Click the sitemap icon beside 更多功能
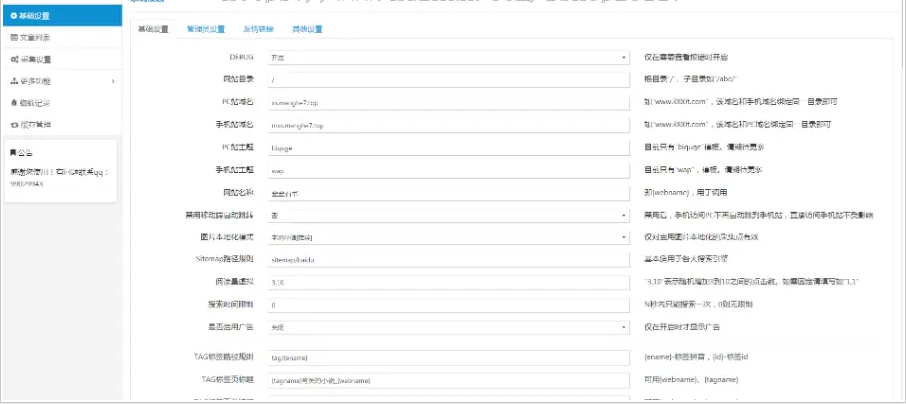This screenshot has height=404, width=906. [x=14, y=81]
